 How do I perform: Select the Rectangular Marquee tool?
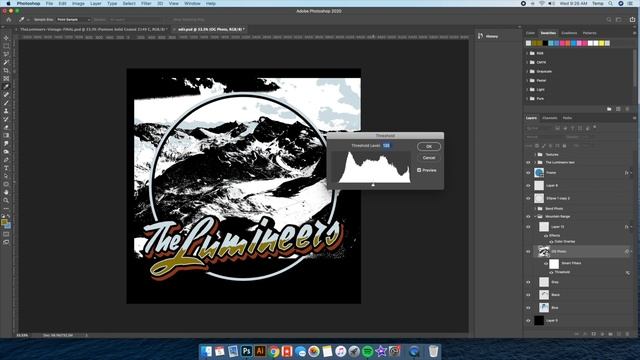[6, 46]
